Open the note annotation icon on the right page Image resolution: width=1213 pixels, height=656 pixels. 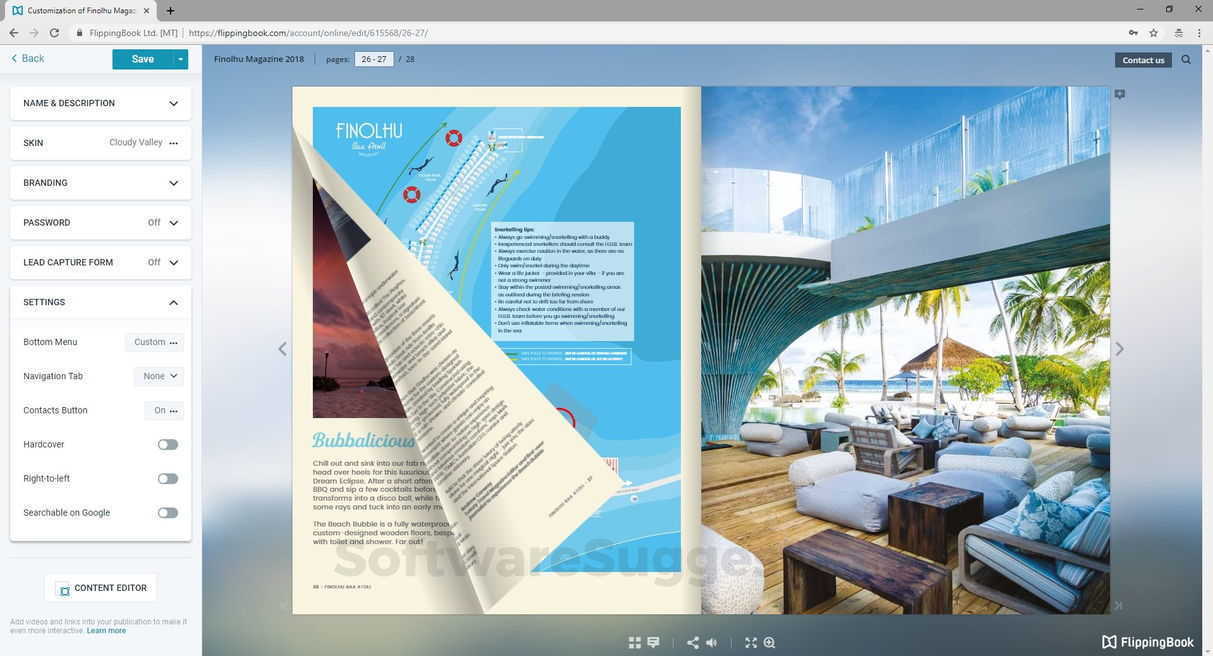(1119, 93)
